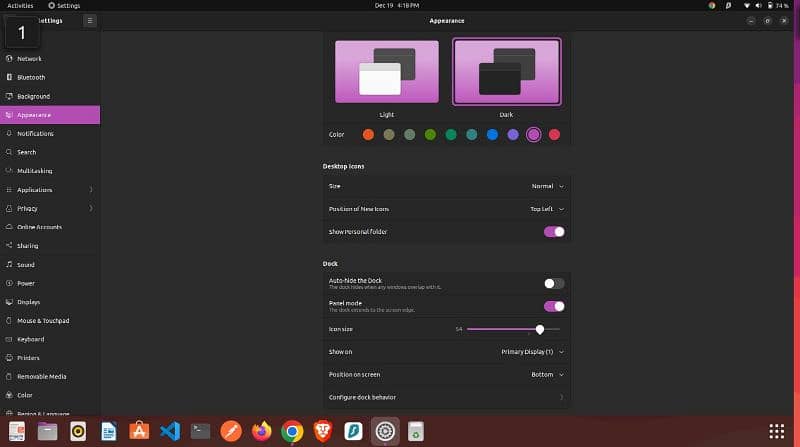The height and width of the screenshot is (447, 800).
Task: Pick the orange accent color
Action: click(x=368, y=134)
